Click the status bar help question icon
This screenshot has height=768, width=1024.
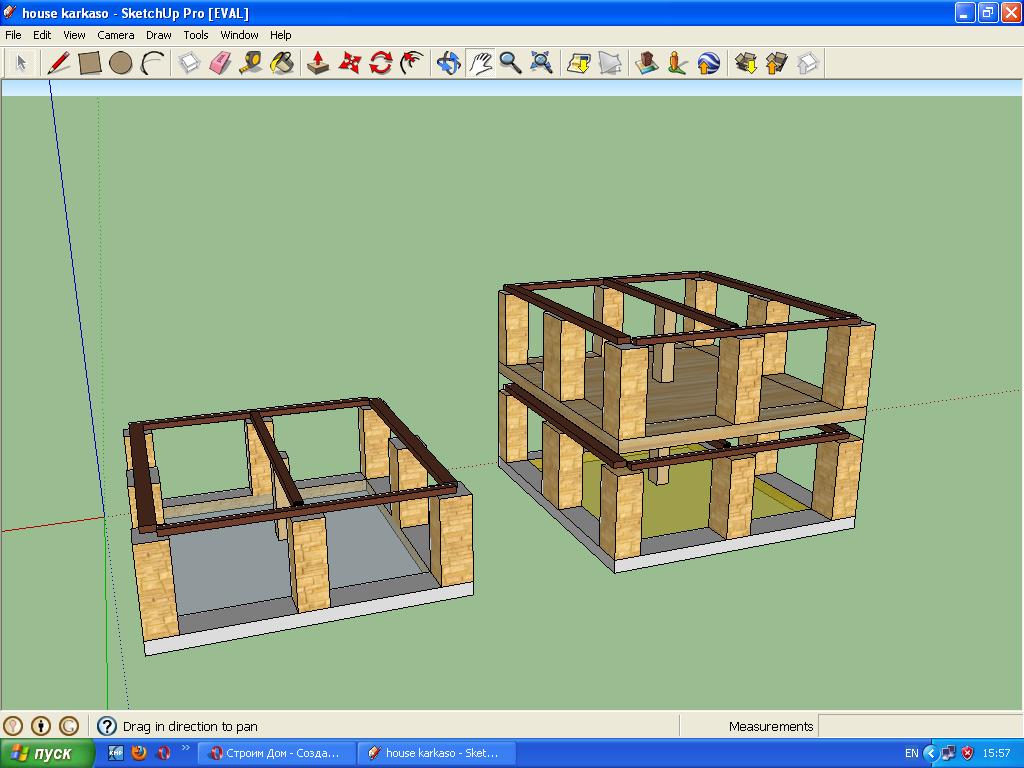pos(106,726)
